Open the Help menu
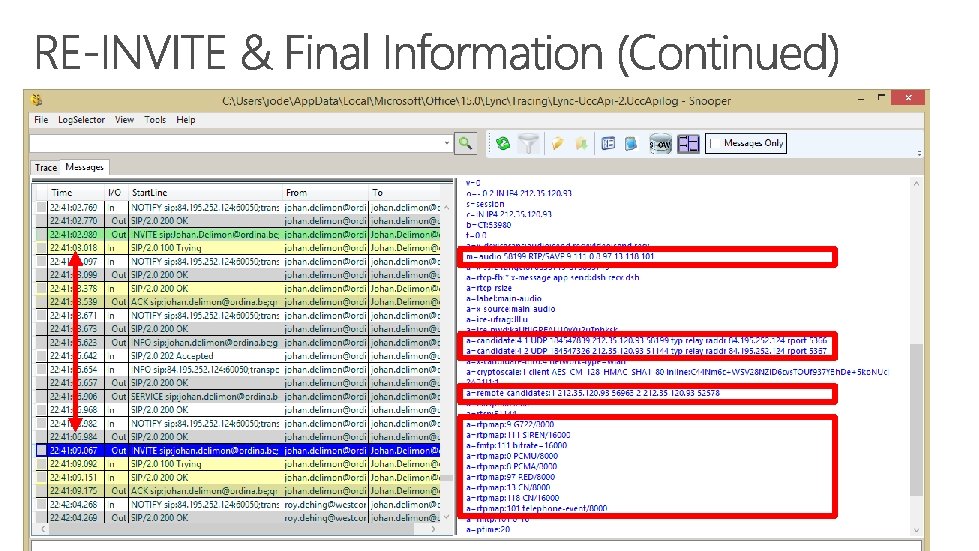 tap(185, 120)
